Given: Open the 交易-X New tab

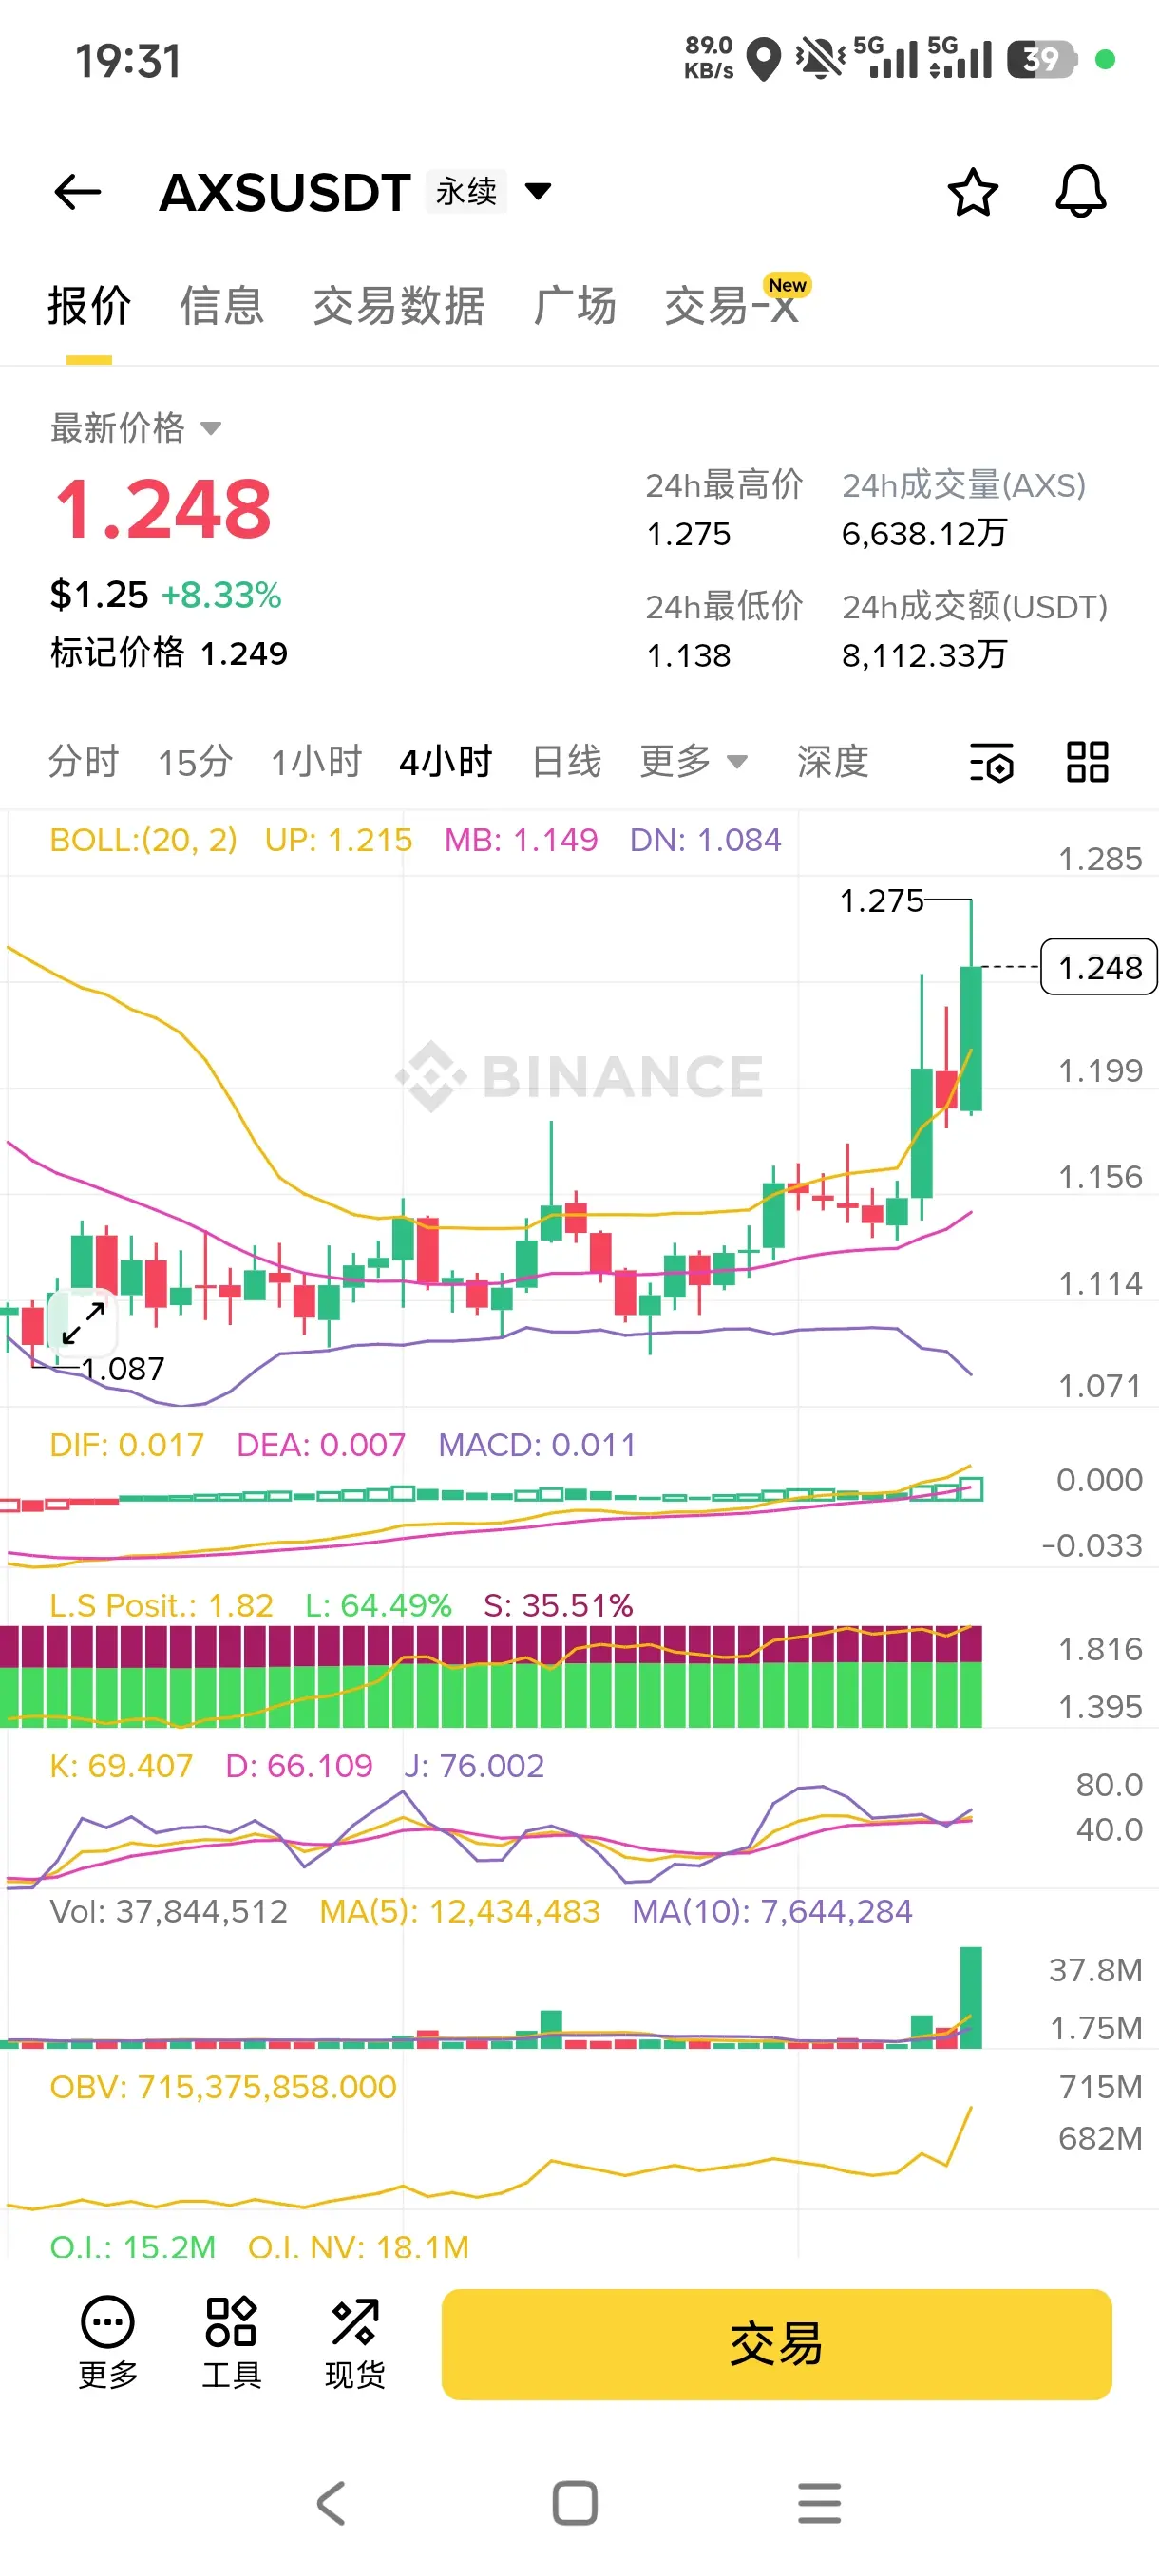Looking at the screenshot, I should (736, 302).
